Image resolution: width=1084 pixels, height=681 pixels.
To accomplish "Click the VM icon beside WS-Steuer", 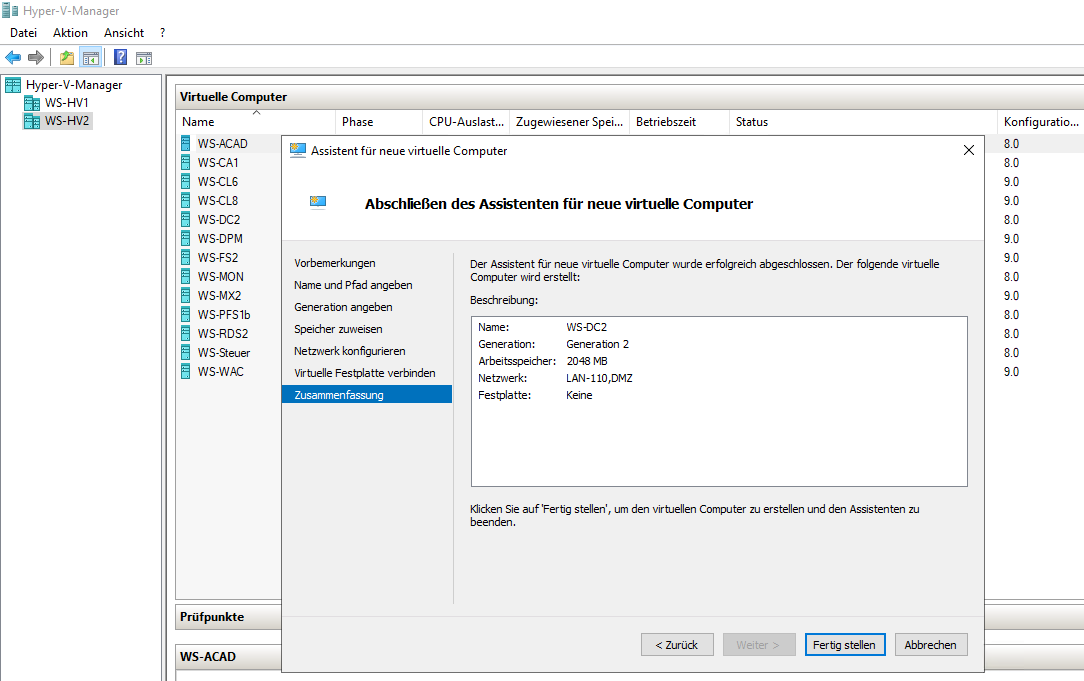I will point(186,353).
